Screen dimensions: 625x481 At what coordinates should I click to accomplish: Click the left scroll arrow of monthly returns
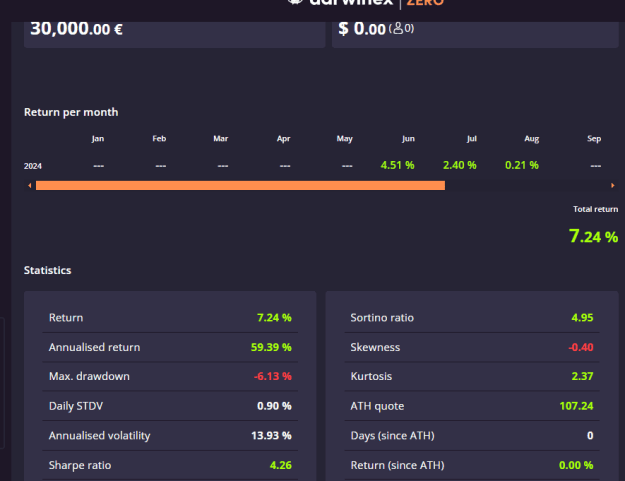(29, 185)
